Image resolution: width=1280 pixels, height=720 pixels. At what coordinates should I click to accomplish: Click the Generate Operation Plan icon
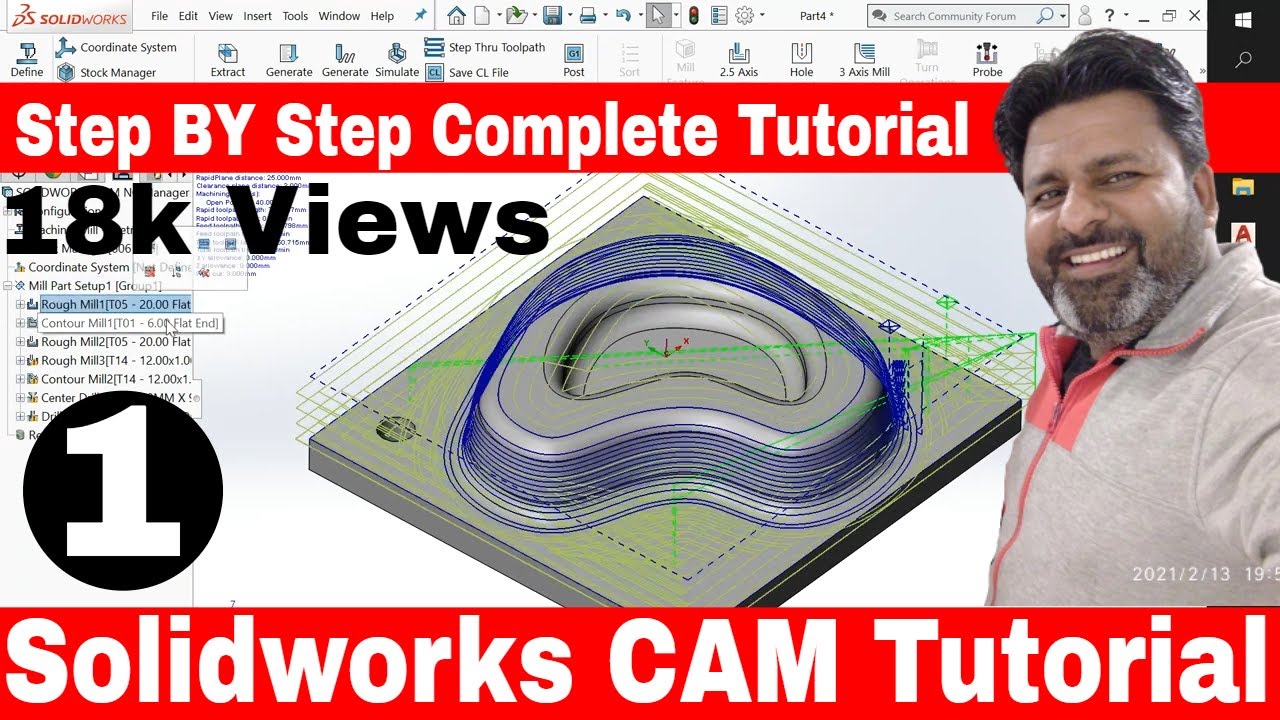(289, 60)
